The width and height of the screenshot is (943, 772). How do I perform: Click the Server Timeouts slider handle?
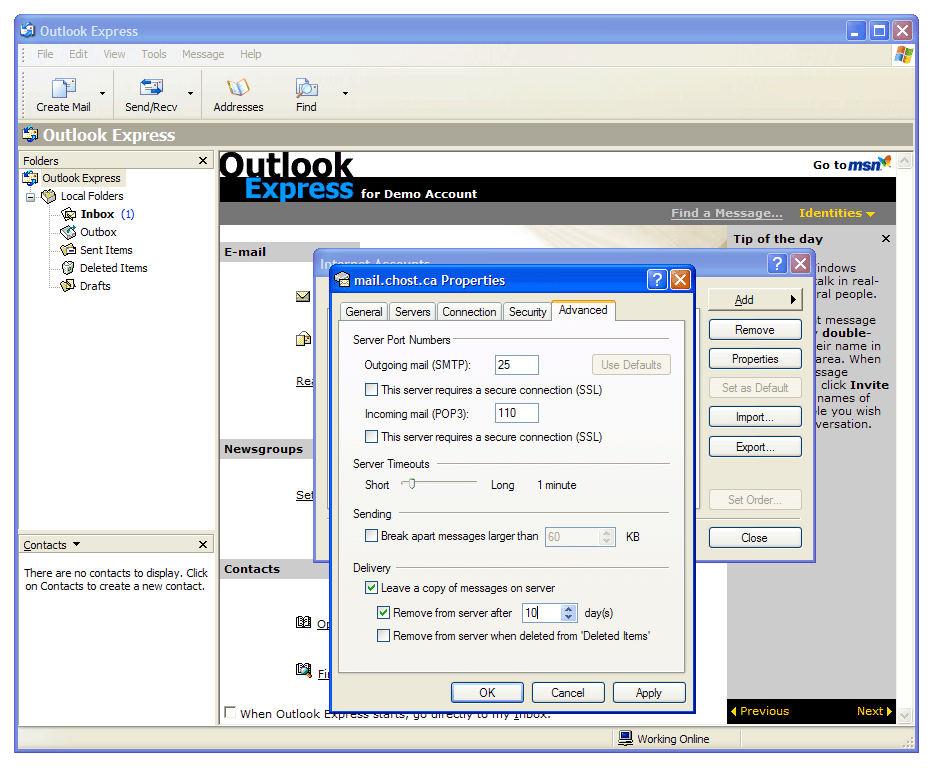[411, 483]
